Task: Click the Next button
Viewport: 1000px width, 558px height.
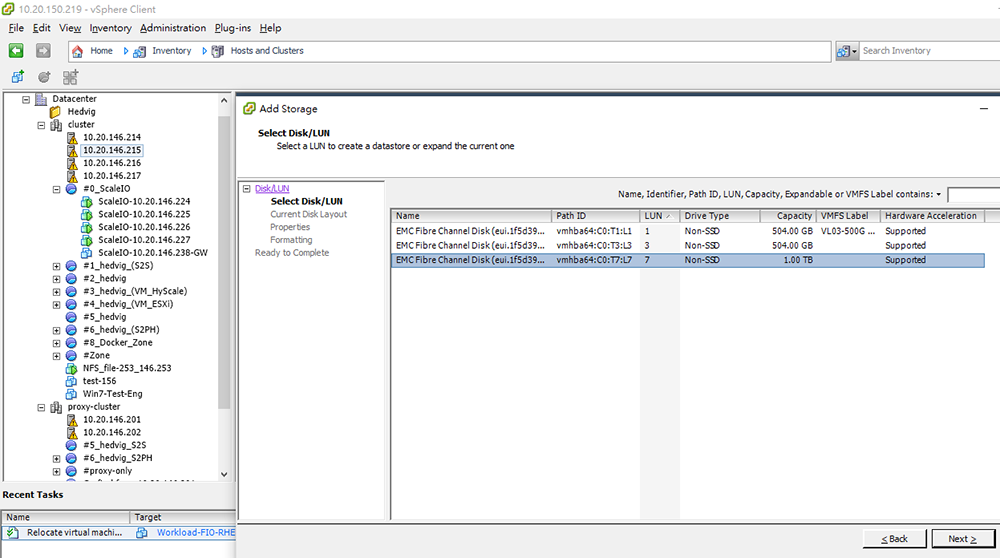Action: 962,539
